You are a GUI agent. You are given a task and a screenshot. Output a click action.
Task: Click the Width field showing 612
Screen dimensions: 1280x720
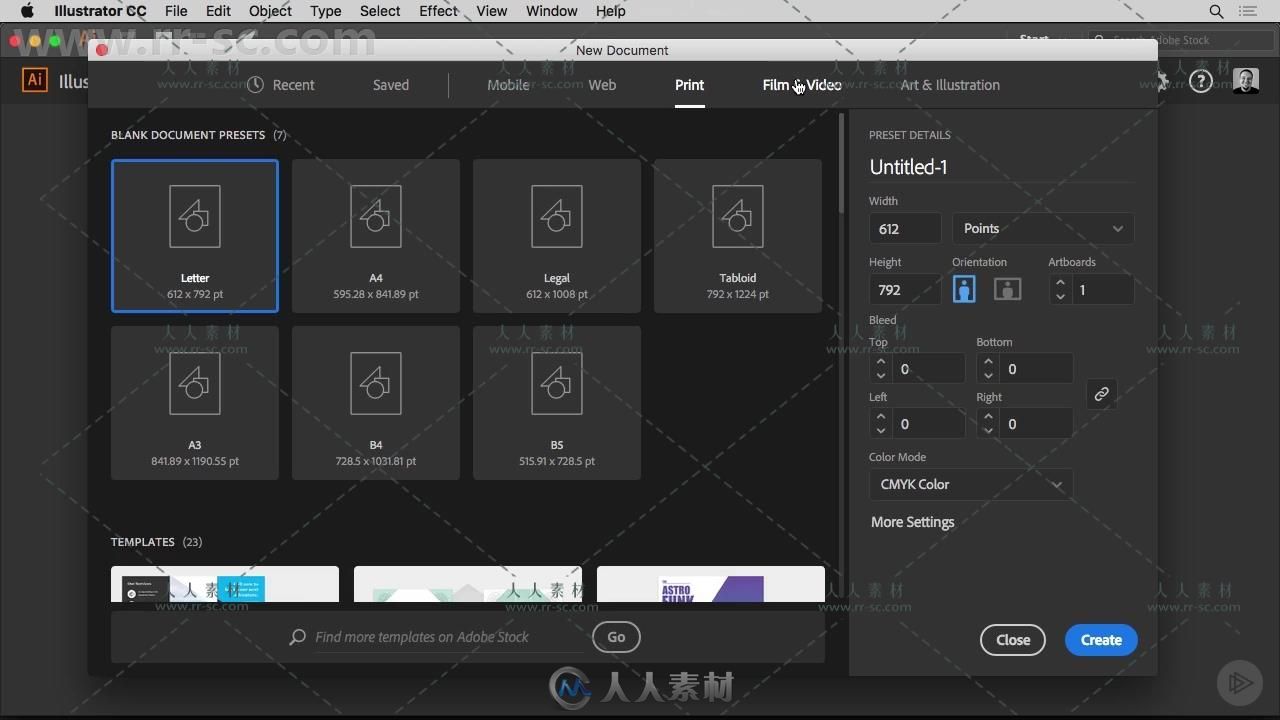905,228
